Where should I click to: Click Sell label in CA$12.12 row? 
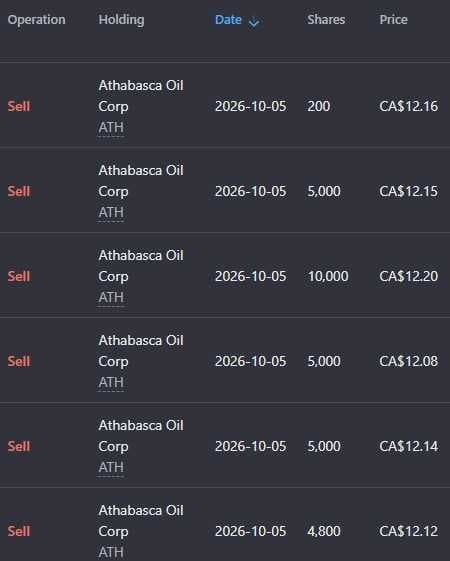[19, 531]
